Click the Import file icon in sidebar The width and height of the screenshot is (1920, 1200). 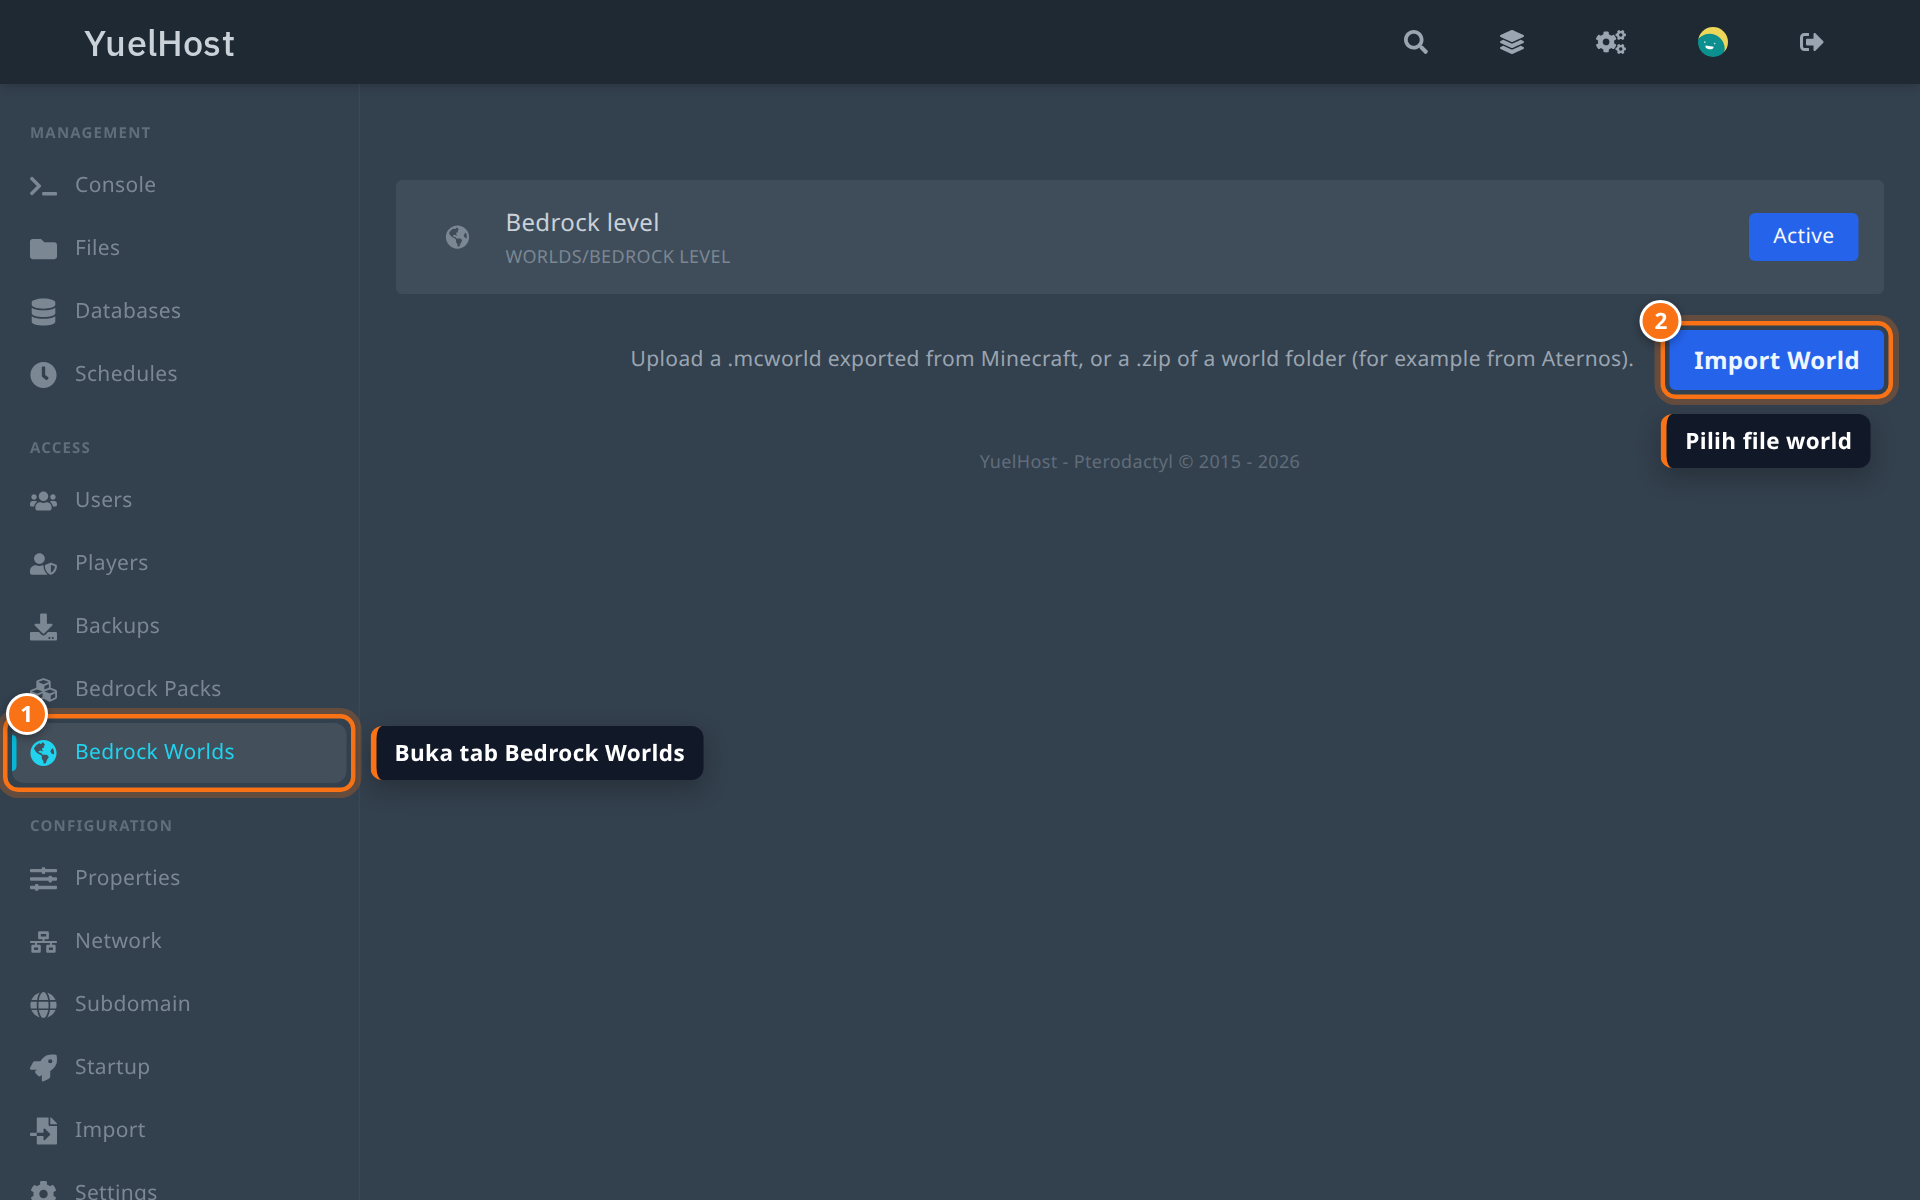click(43, 1130)
